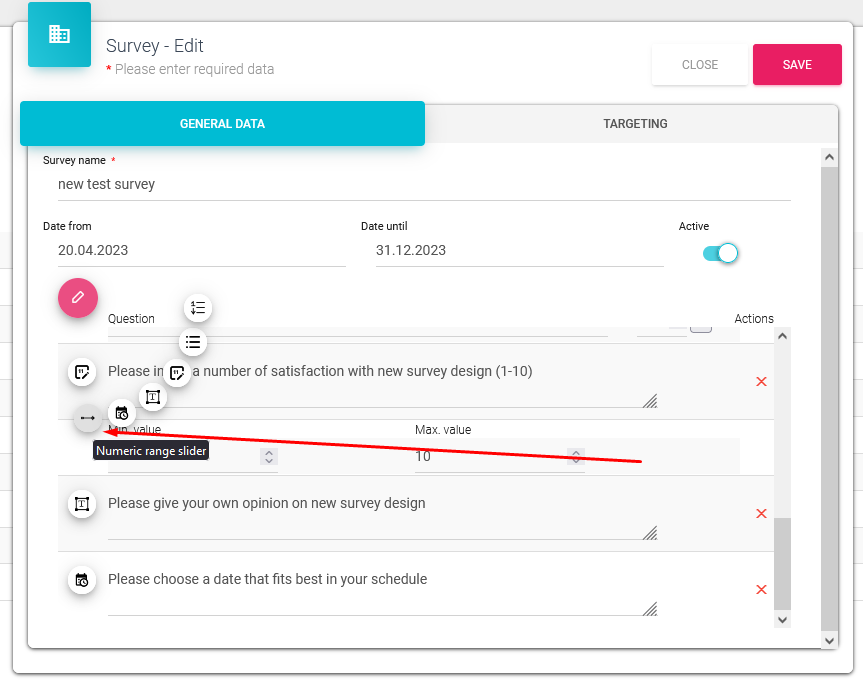Click the Max. value spinner arrows

[576, 456]
